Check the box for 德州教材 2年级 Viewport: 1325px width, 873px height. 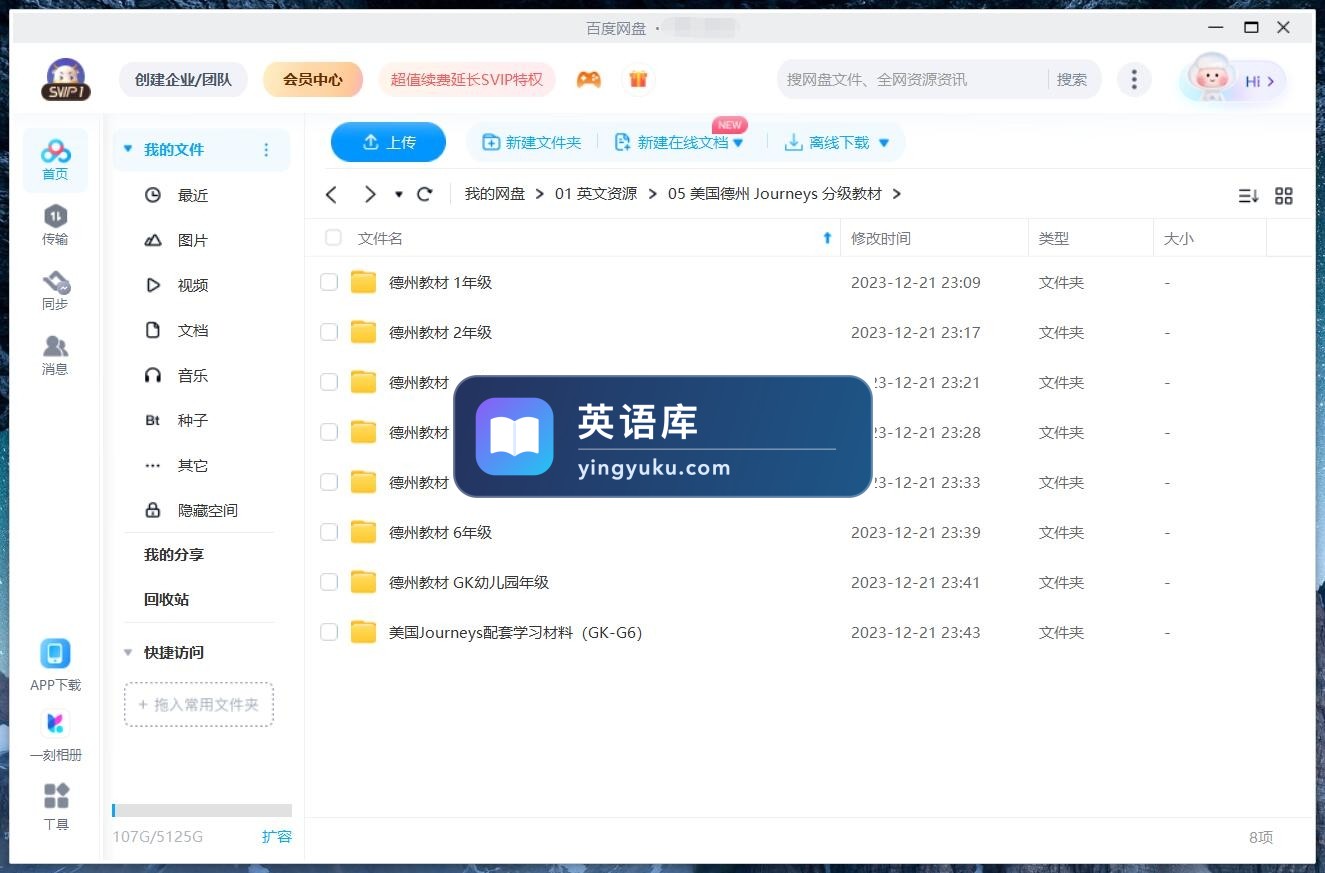click(329, 332)
